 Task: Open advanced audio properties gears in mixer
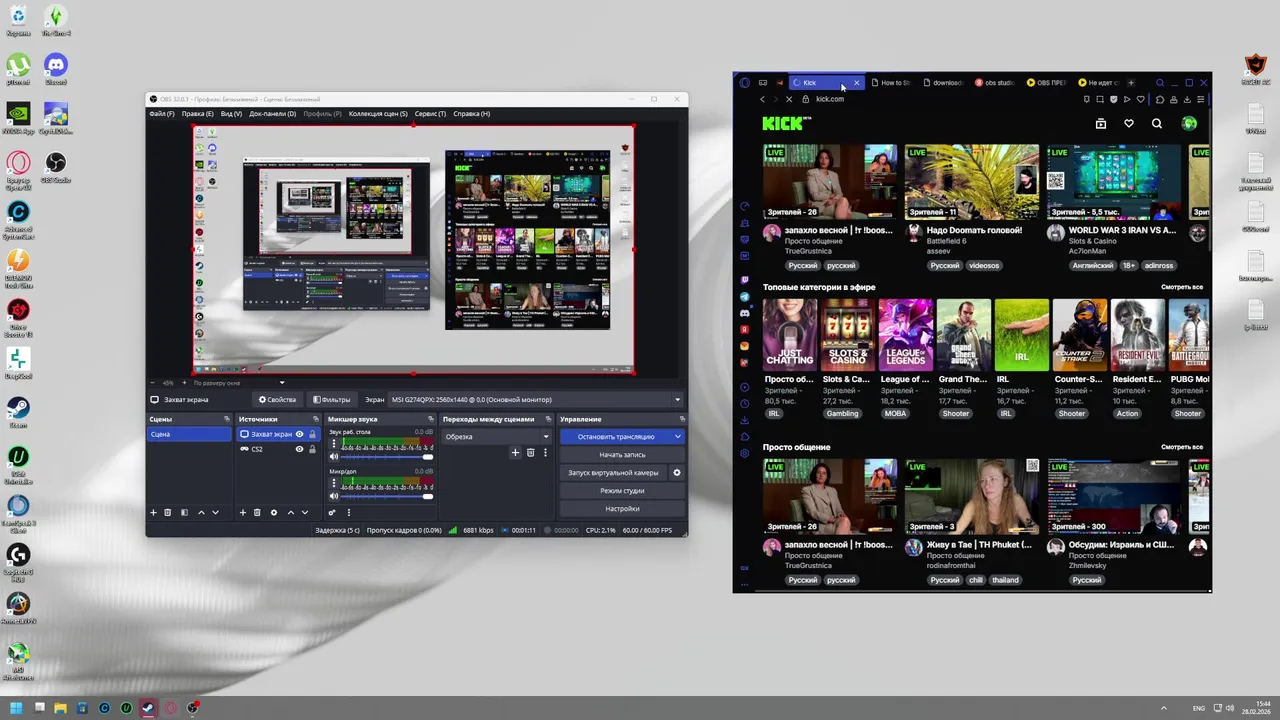point(332,512)
